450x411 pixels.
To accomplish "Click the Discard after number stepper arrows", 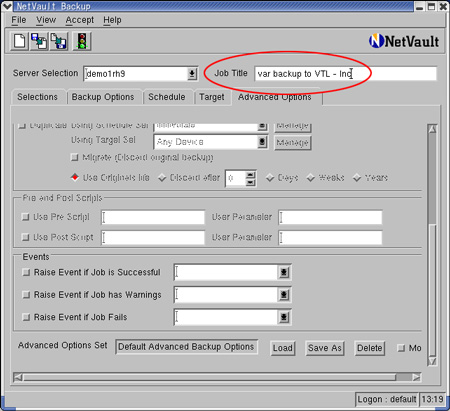I will coord(251,178).
